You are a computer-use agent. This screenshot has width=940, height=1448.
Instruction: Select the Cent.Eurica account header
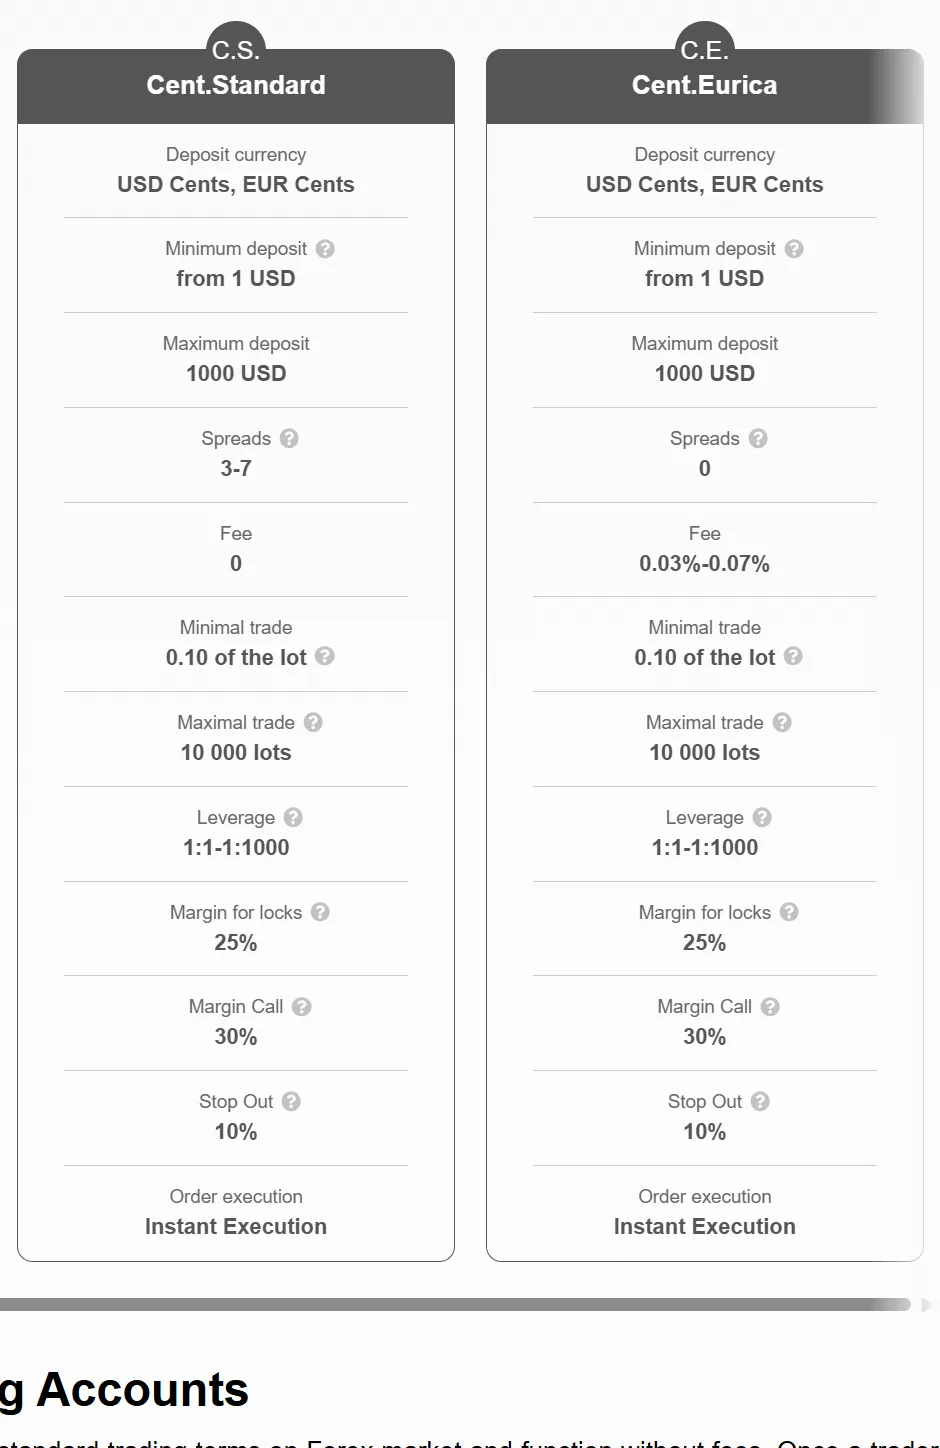(x=705, y=86)
